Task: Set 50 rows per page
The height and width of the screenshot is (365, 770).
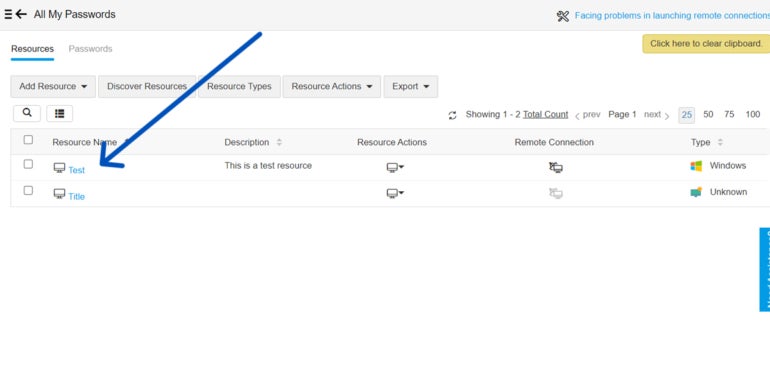Action: [708, 114]
